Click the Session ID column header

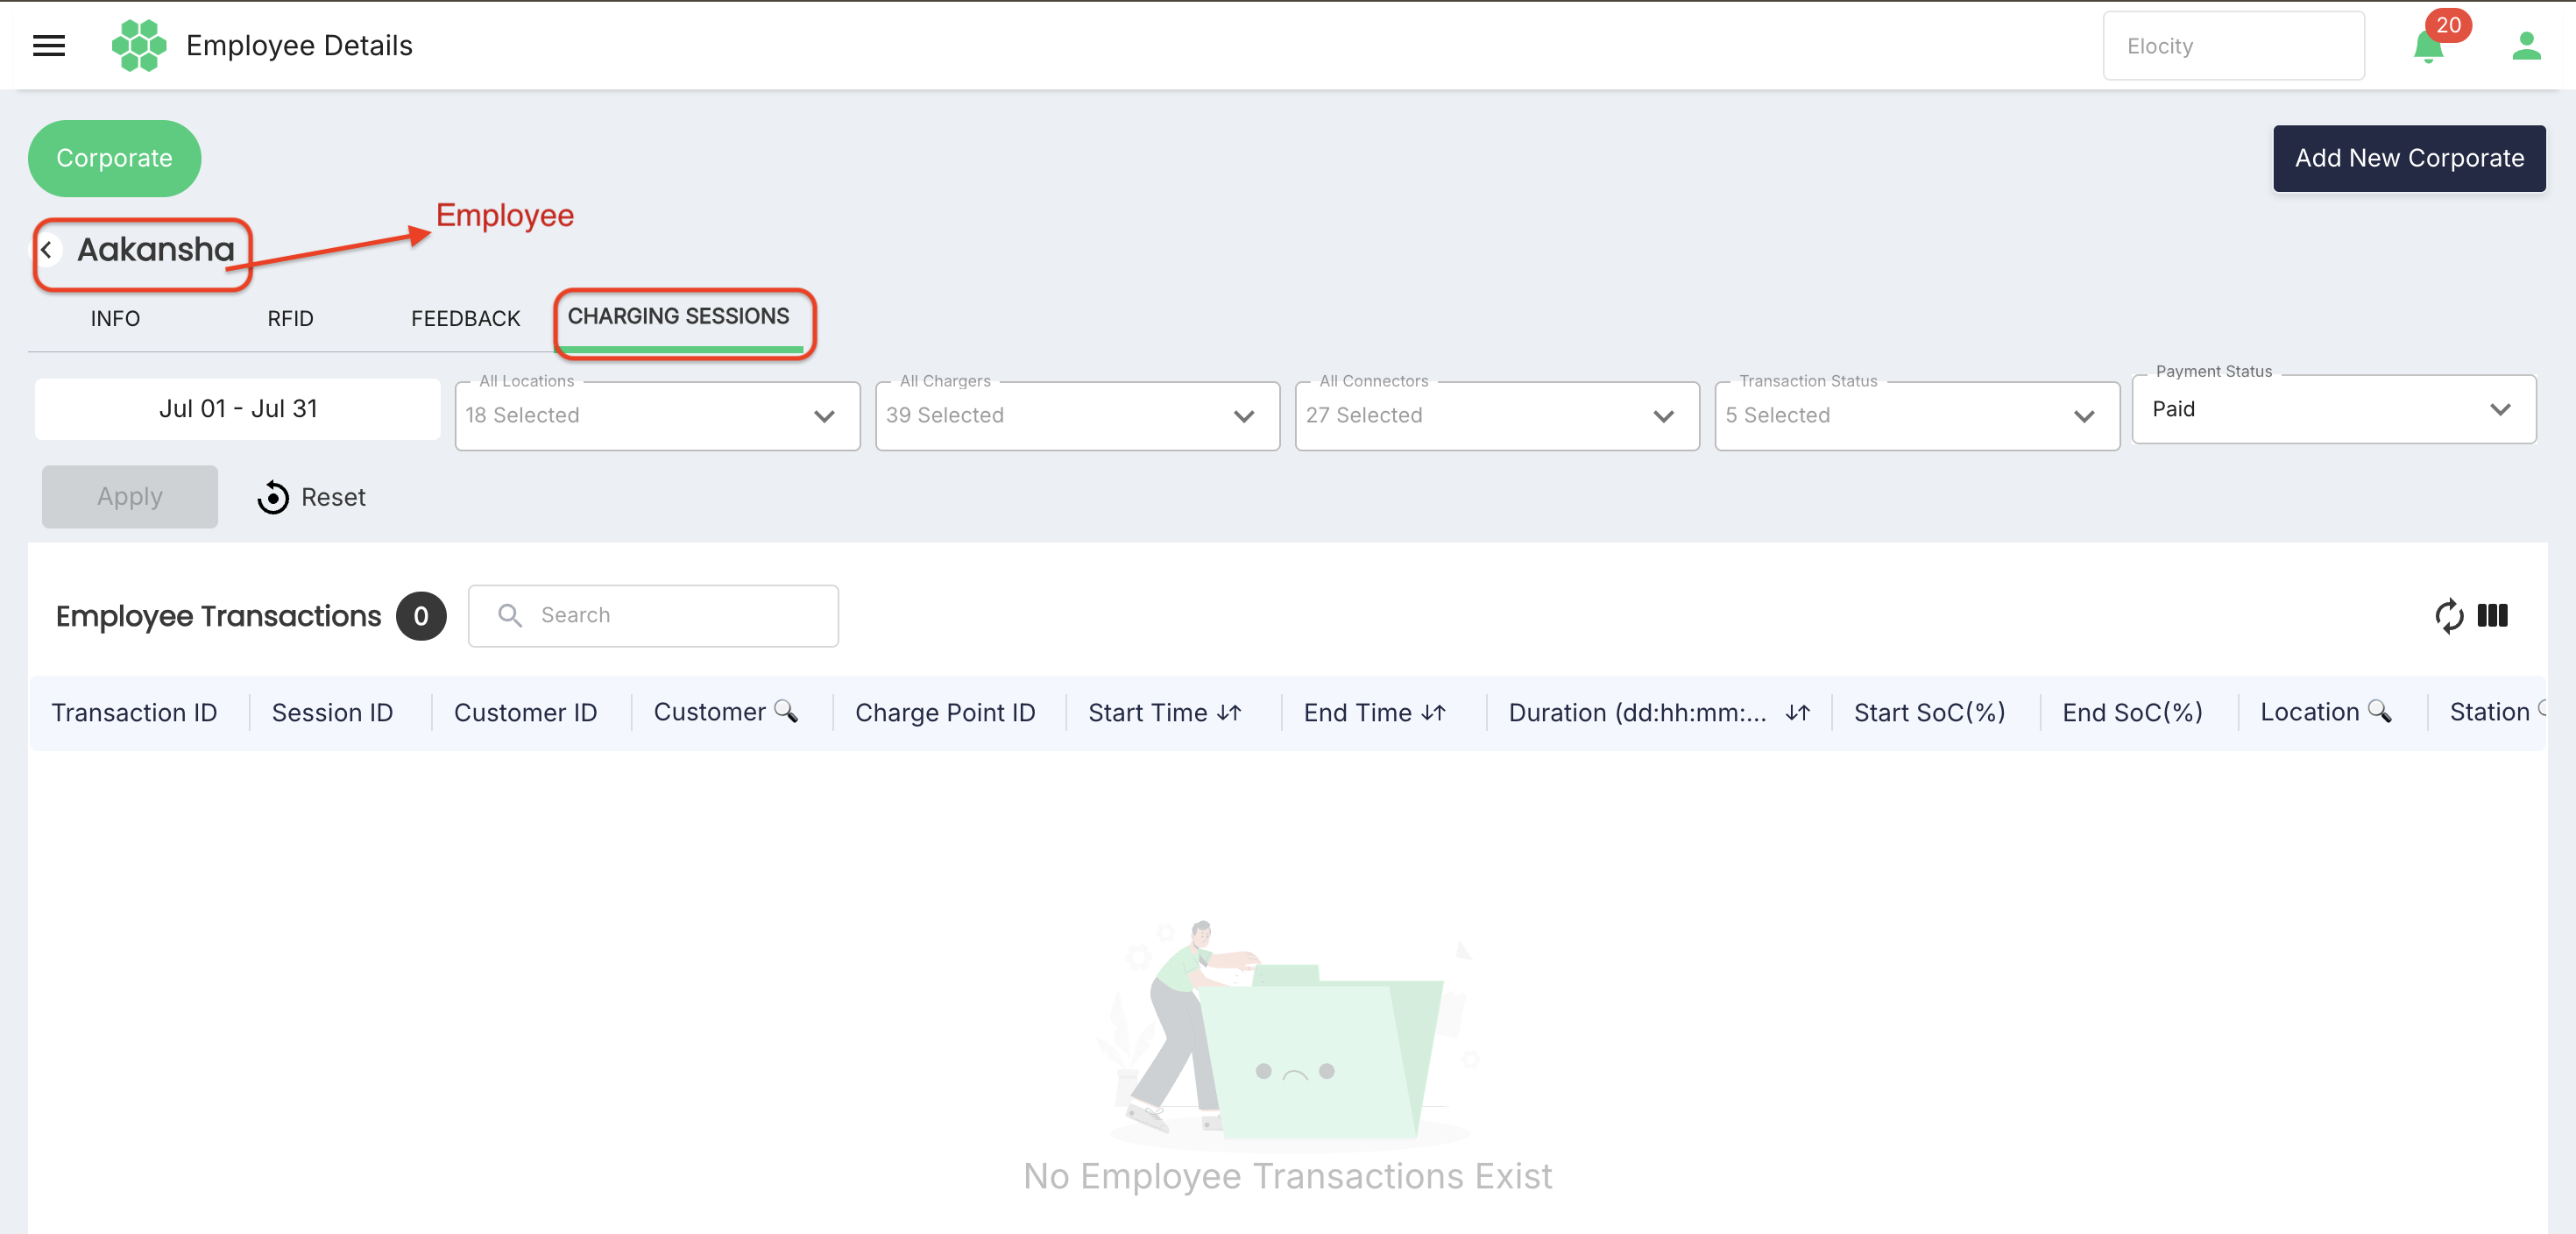click(332, 712)
